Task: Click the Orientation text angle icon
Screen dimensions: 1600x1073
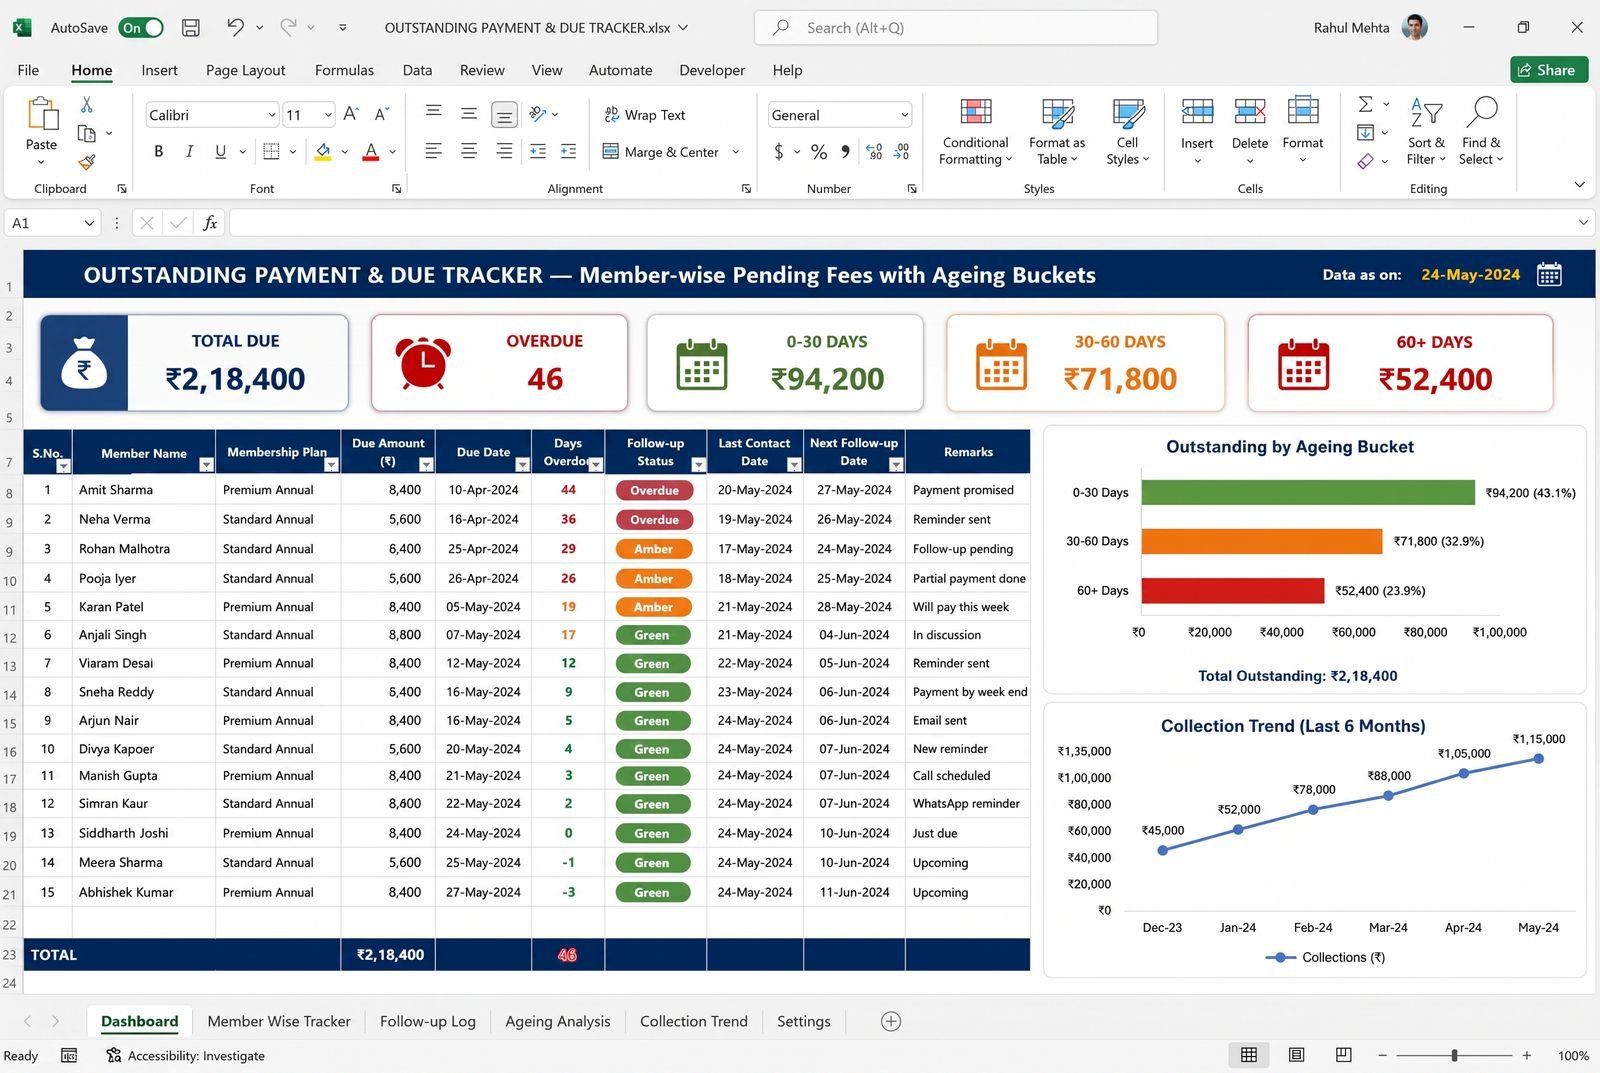Action: 538,113
